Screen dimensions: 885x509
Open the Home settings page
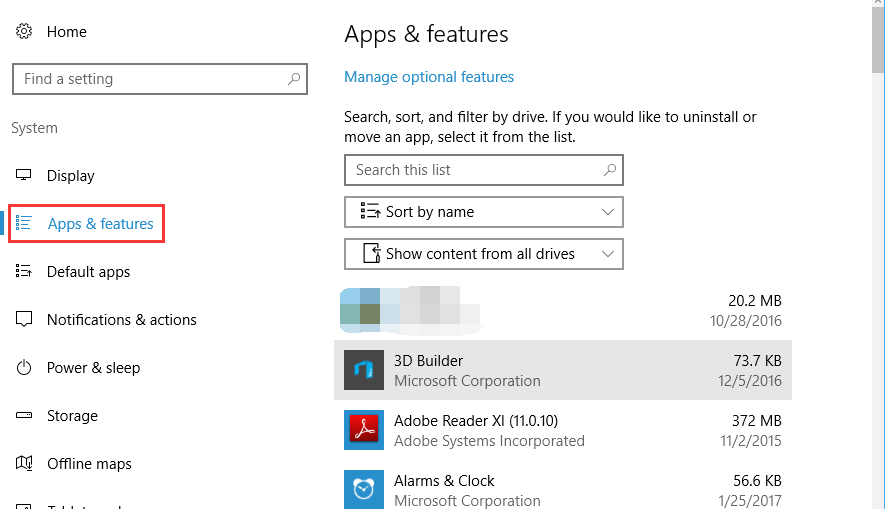click(67, 32)
